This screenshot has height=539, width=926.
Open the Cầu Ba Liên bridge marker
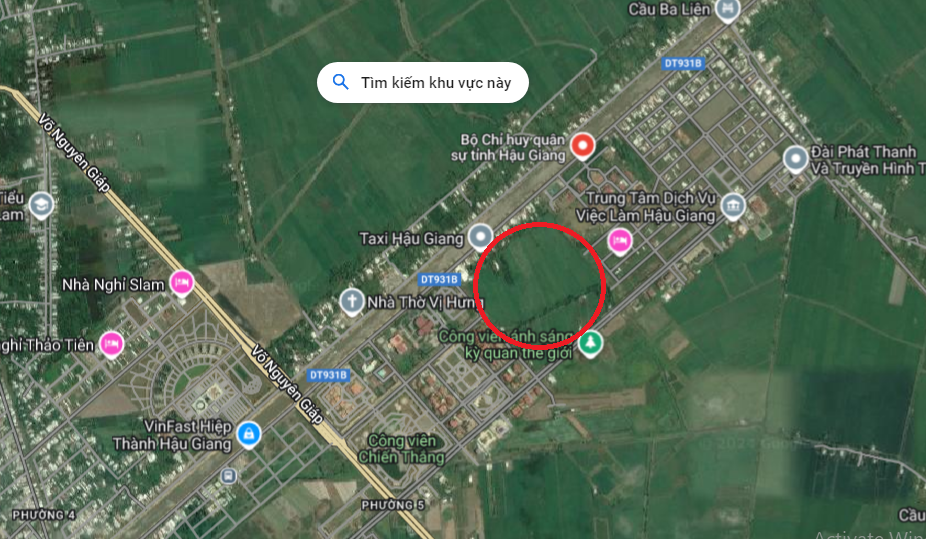point(727,9)
